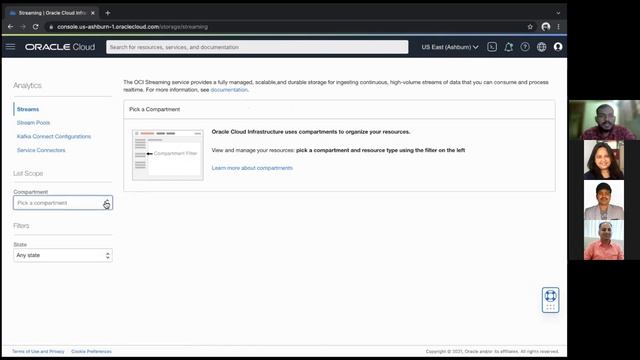Open the documentation link
The width and height of the screenshot is (640, 360).
[229, 90]
